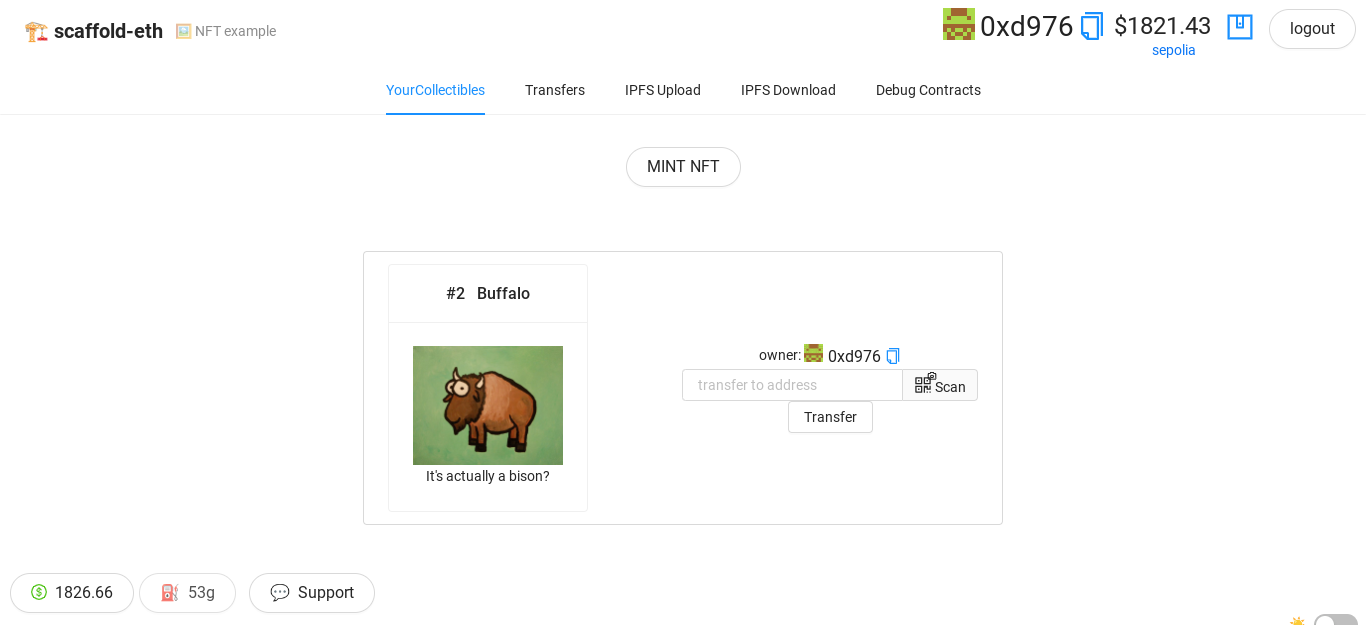Toggle the light/dark theme switch
Image resolution: width=1366 pixels, height=625 pixels.
tap(1334, 620)
